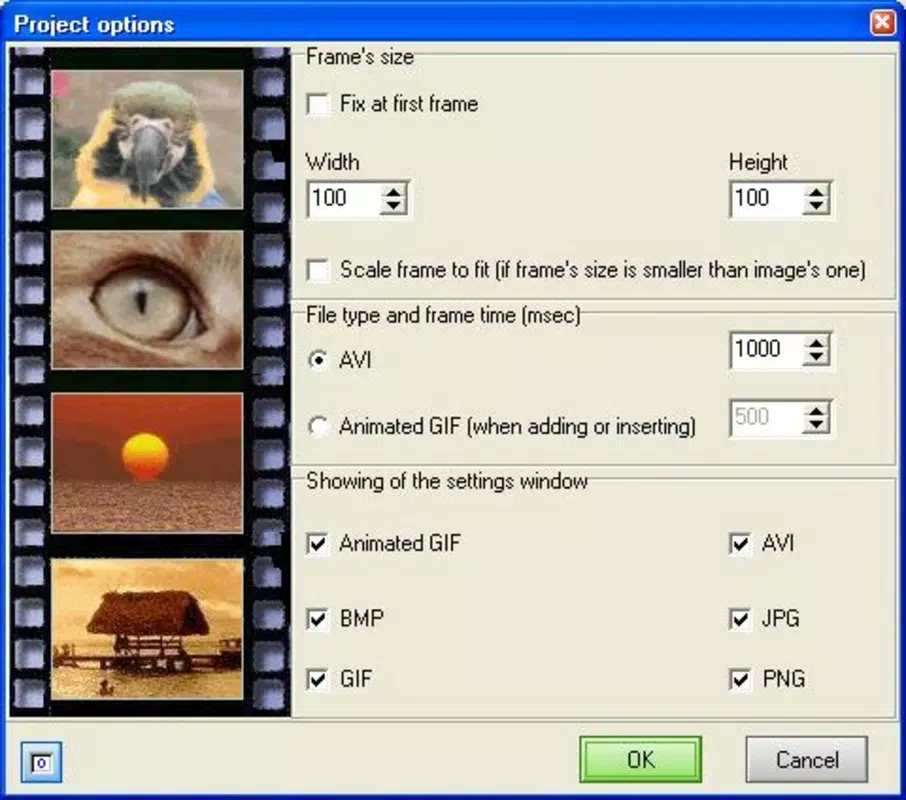The width and height of the screenshot is (906, 800).
Task: Click the GIF frame time field showing 500
Action: click(767, 418)
